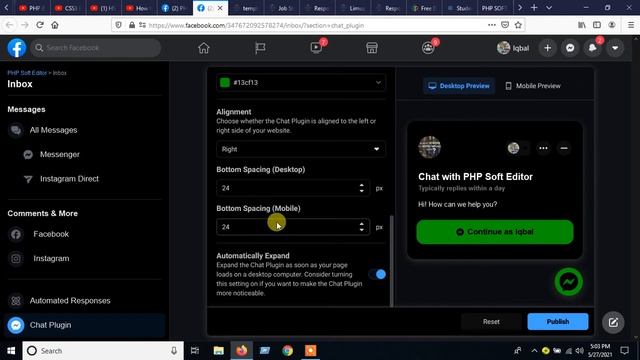
Task: Click the Windows taskbar Search box
Action: coord(103,351)
